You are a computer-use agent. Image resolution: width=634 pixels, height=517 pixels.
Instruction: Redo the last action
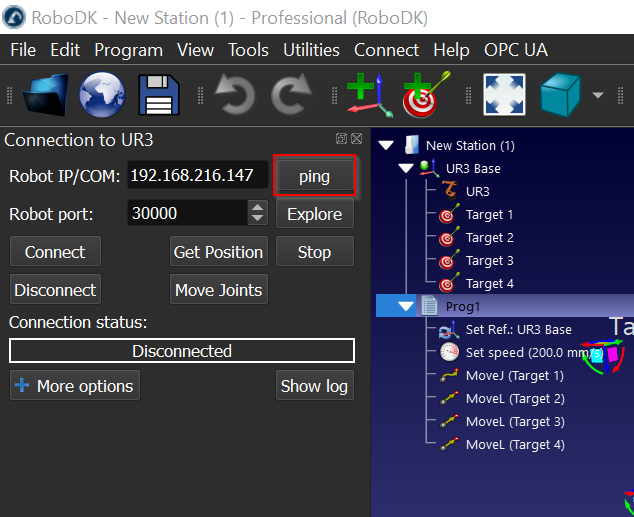coord(291,95)
